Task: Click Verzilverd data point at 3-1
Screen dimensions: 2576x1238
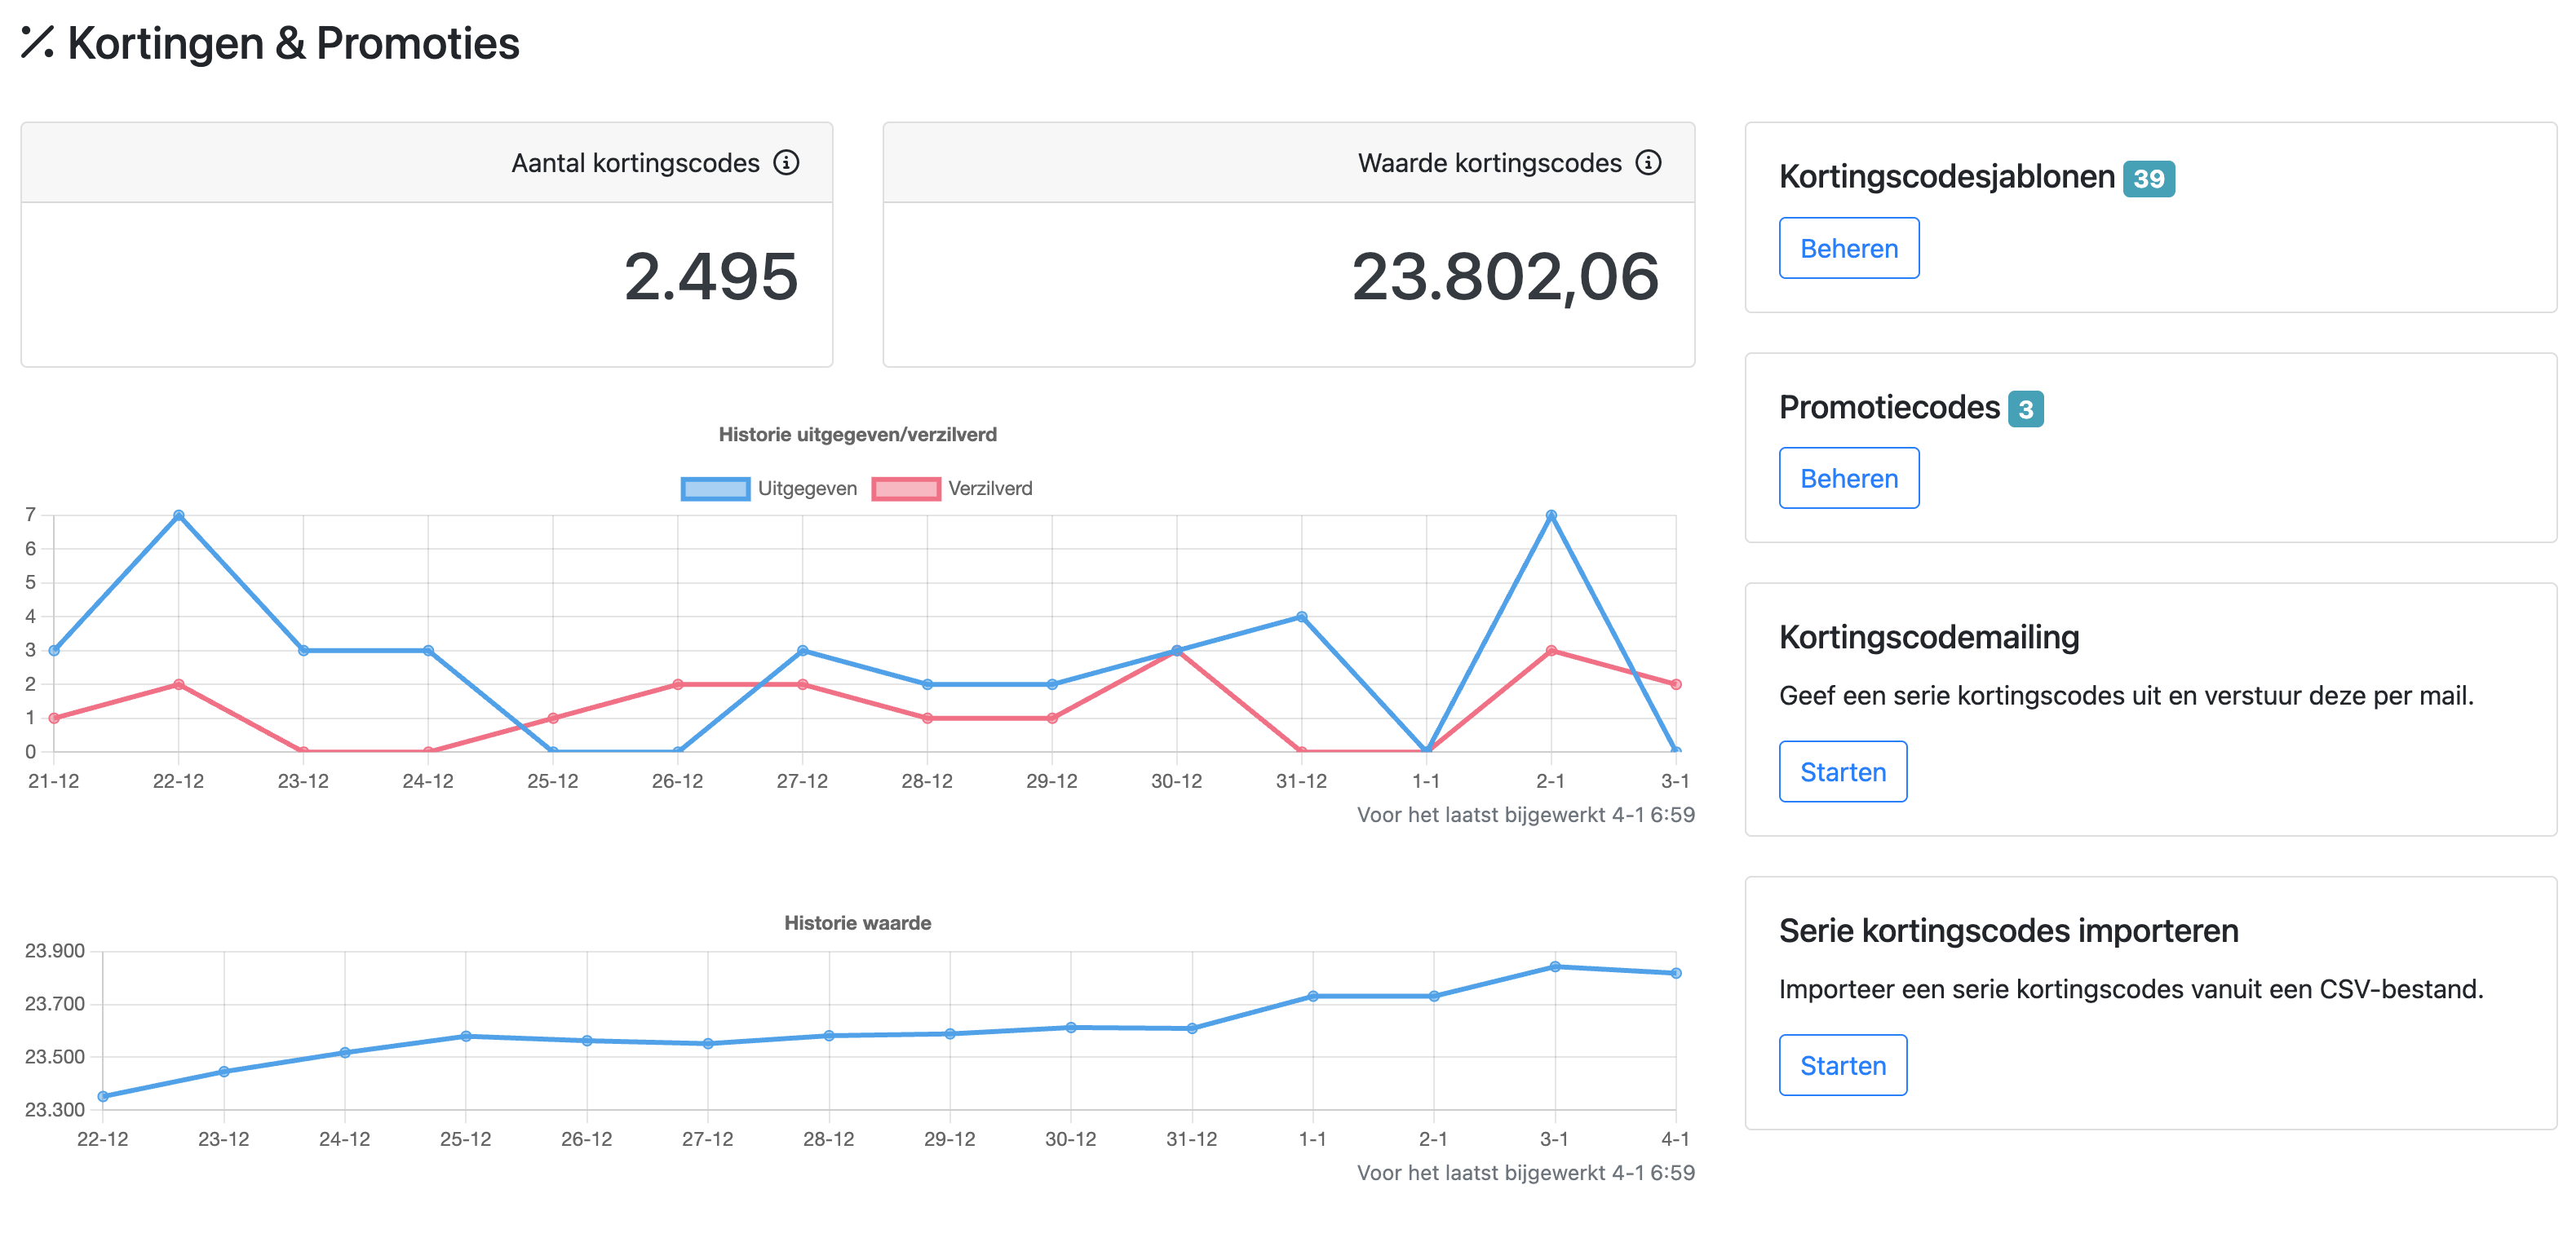Action: point(1675,684)
